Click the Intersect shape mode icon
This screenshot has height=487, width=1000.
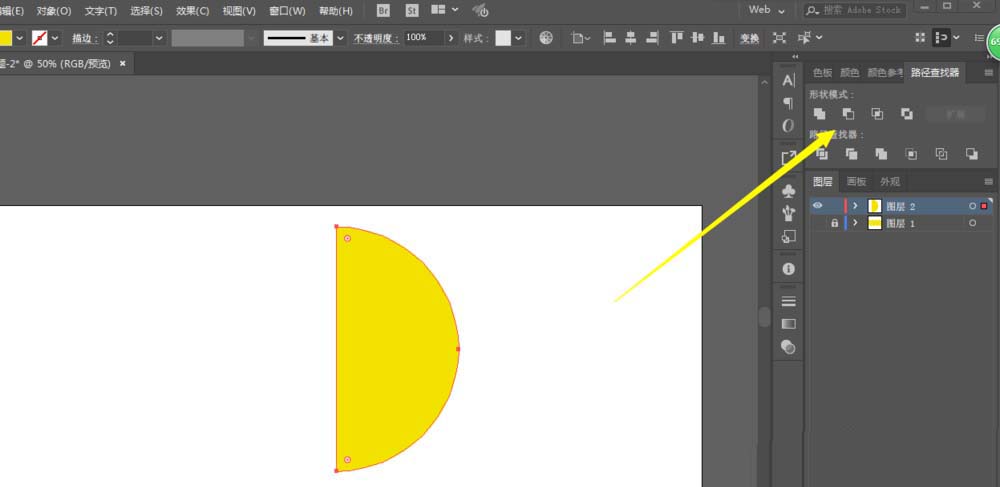click(x=878, y=114)
